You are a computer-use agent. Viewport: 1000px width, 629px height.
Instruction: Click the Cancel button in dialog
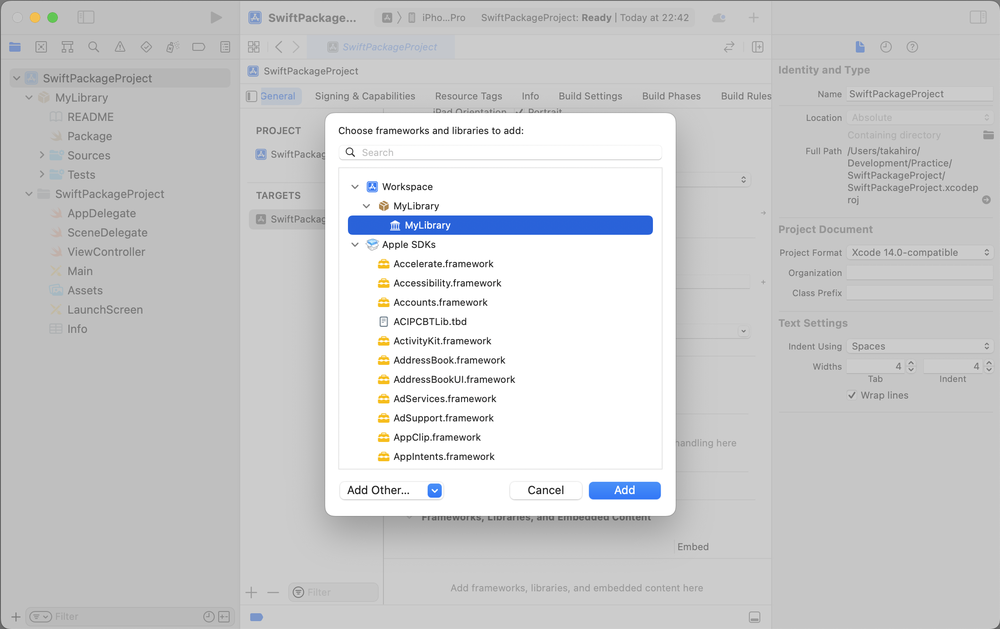pyautogui.click(x=545, y=490)
